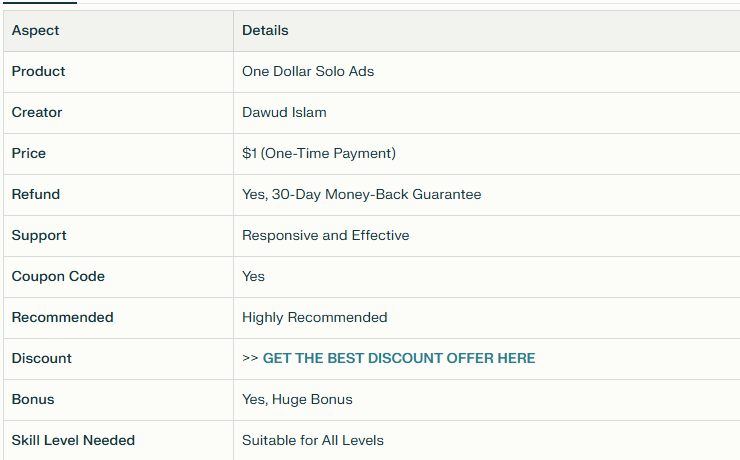Click the Coupon Code row label

click(58, 276)
